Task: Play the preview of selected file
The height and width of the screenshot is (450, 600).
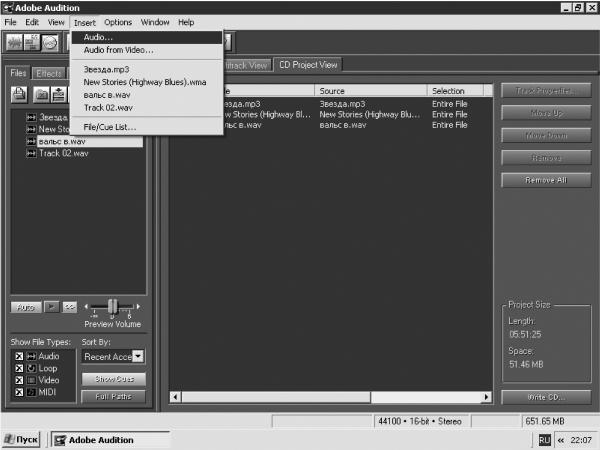Action: pyautogui.click(x=51, y=307)
